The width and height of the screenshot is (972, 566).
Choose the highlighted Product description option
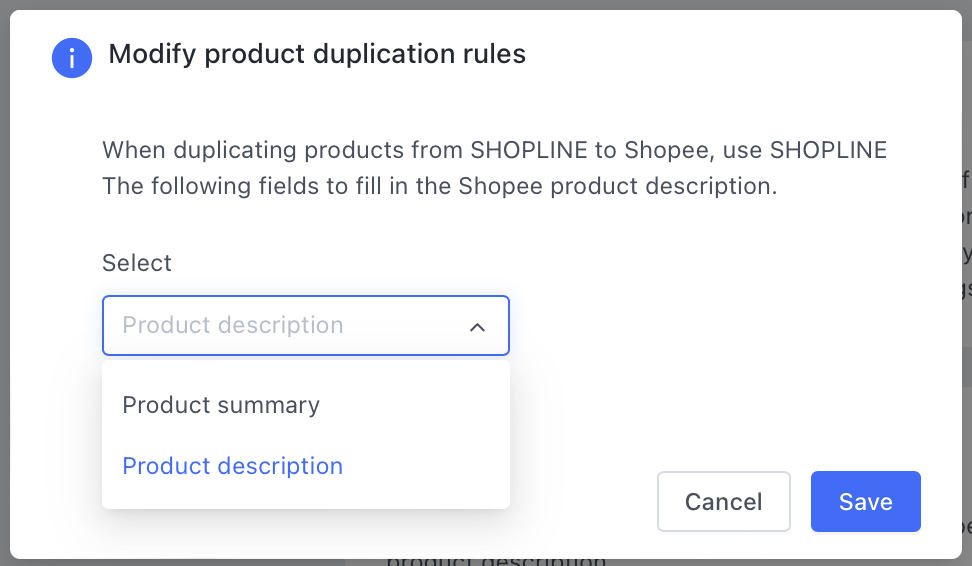tap(232, 466)
